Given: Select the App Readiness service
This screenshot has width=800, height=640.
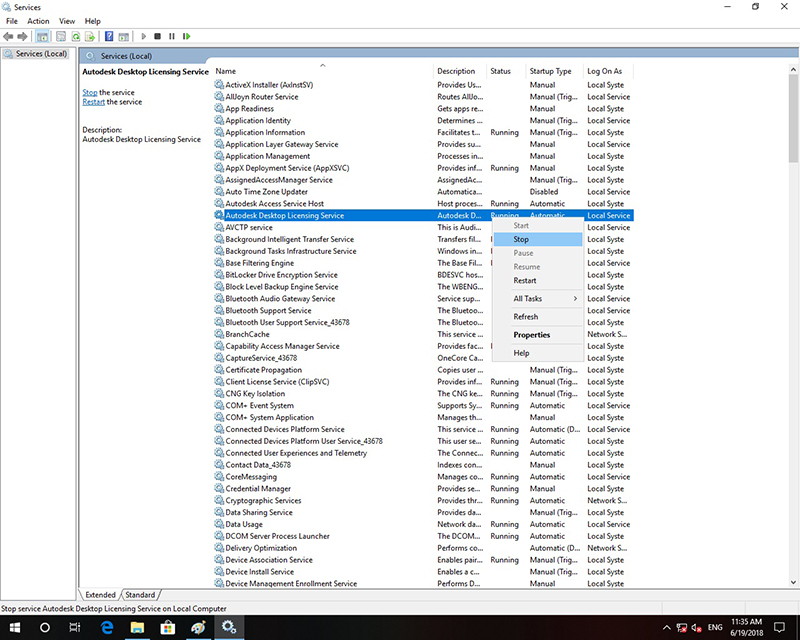Looking at the screenshot, I should tap(423, 109).
